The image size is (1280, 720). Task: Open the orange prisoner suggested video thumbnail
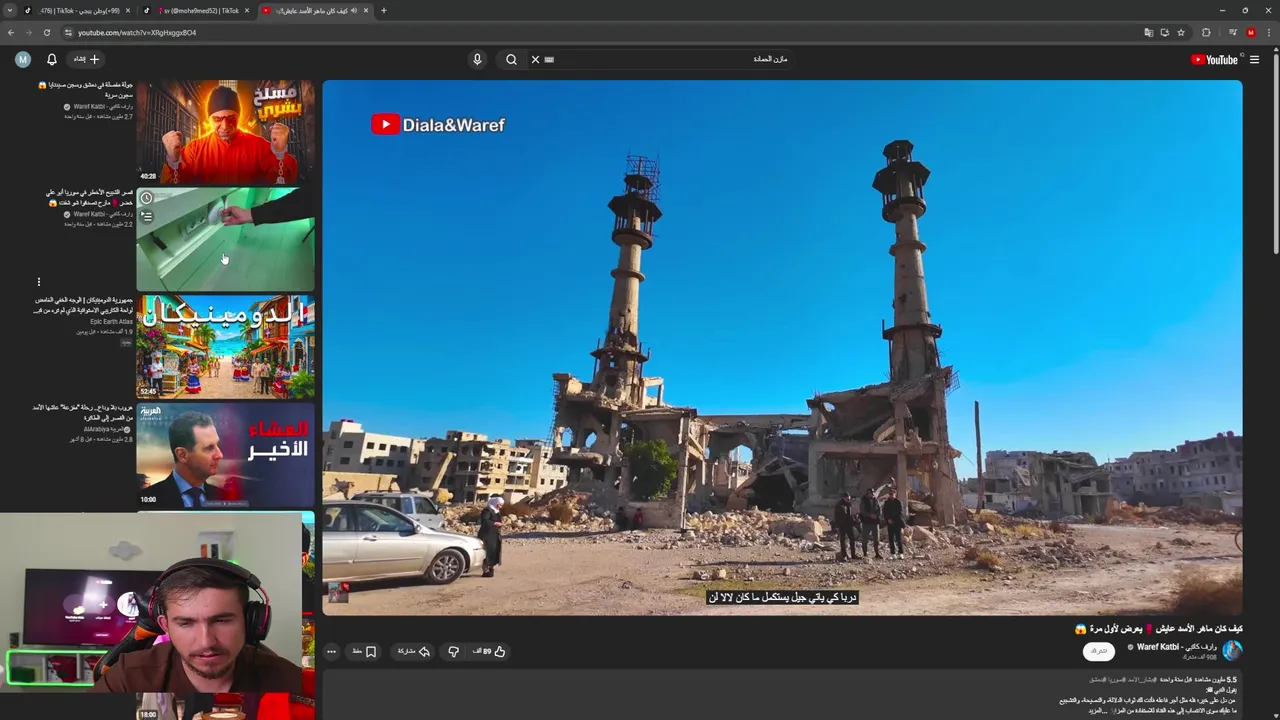pos(225,131)
